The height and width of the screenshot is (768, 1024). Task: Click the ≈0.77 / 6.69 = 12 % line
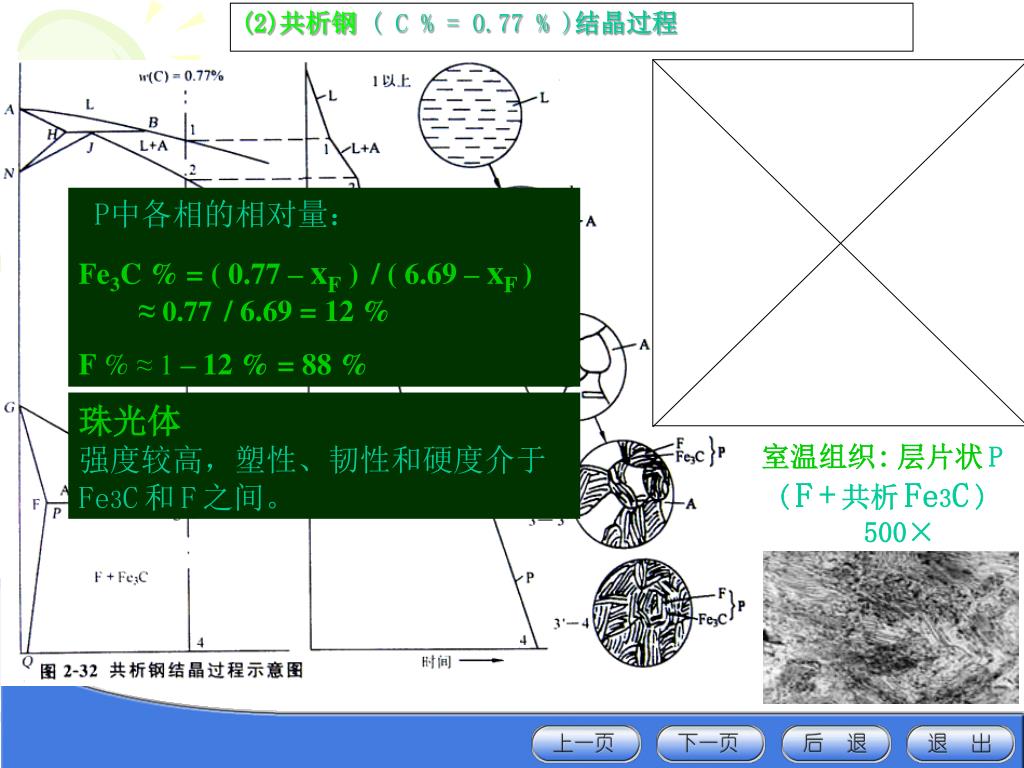point(263,312)
